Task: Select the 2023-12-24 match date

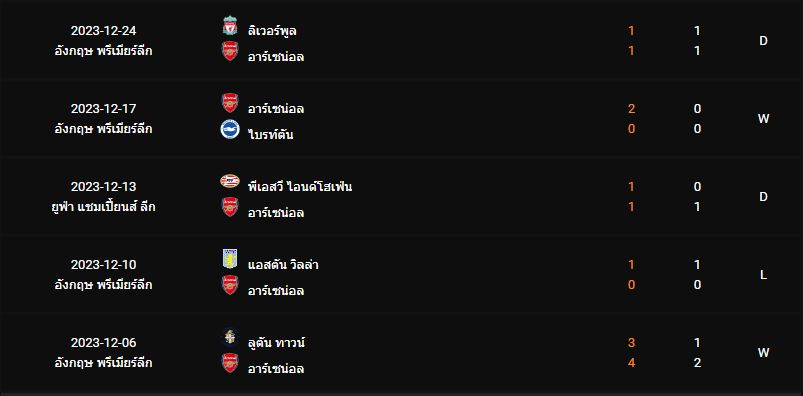Action: click(x=103, y=31)
